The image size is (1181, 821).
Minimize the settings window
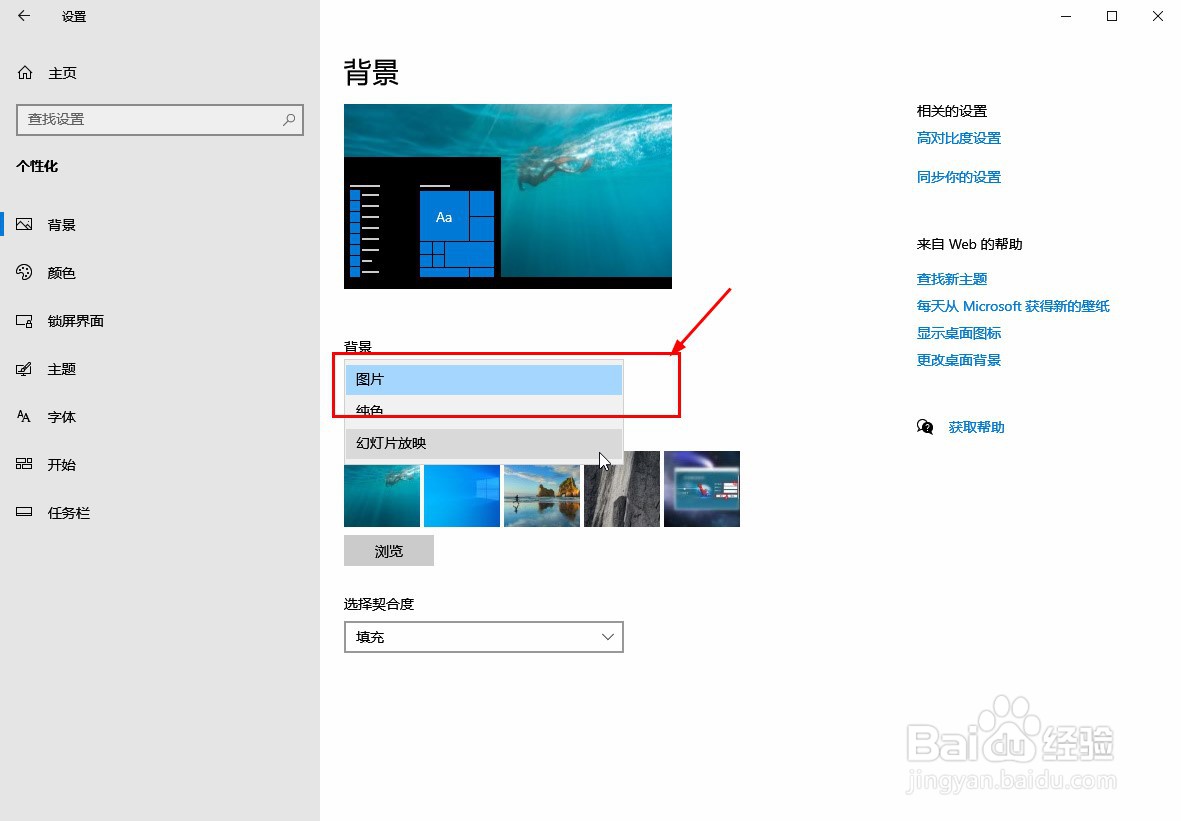[x=1066, y=16]
